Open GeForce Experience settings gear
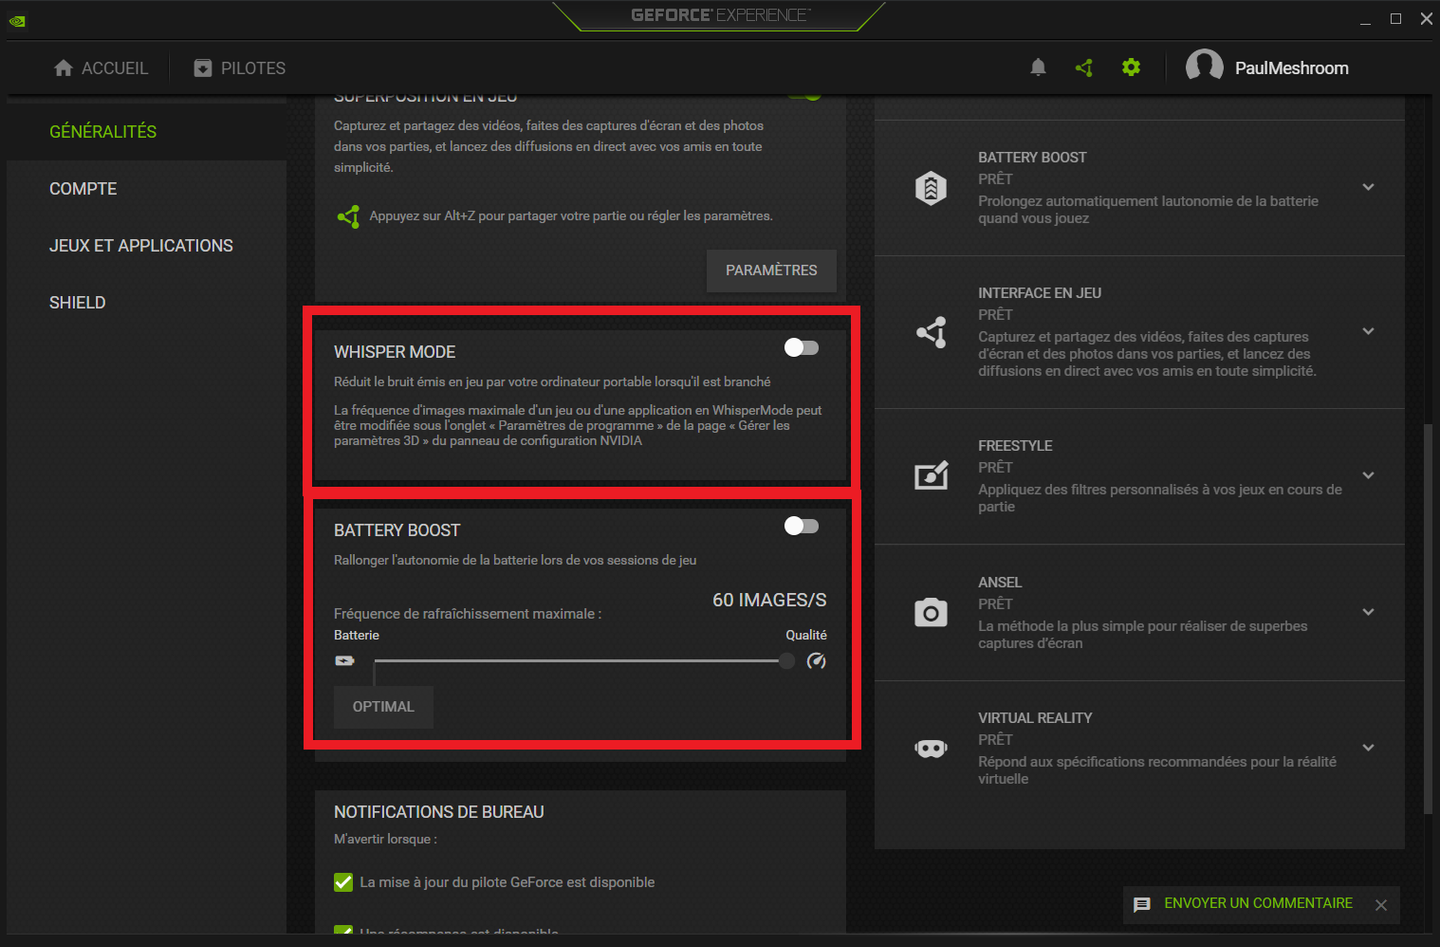 click(1131, 67)
